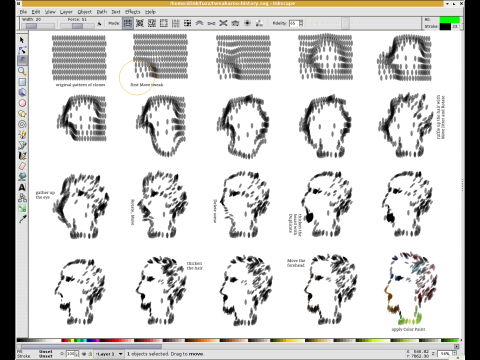Image resolution: width=480 pixels, height=360 pixels.
Task: Toggle the pressure sensitivity icon beside Force
Action: (99, 24)
